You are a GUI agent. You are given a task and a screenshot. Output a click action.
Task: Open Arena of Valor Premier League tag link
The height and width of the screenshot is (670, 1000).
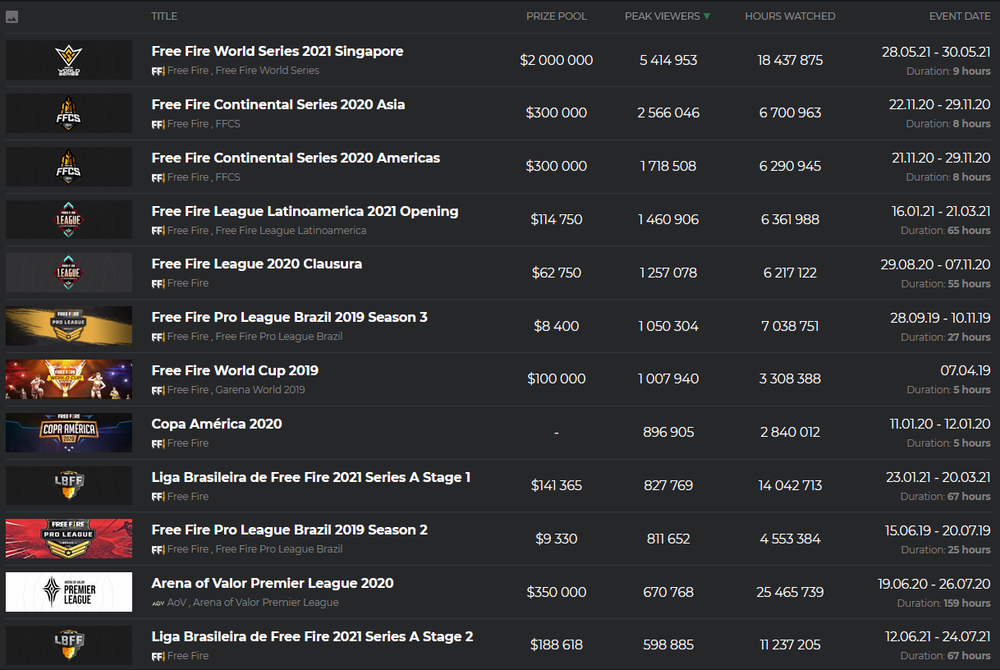pyautogui.click(x=266, y=602)
